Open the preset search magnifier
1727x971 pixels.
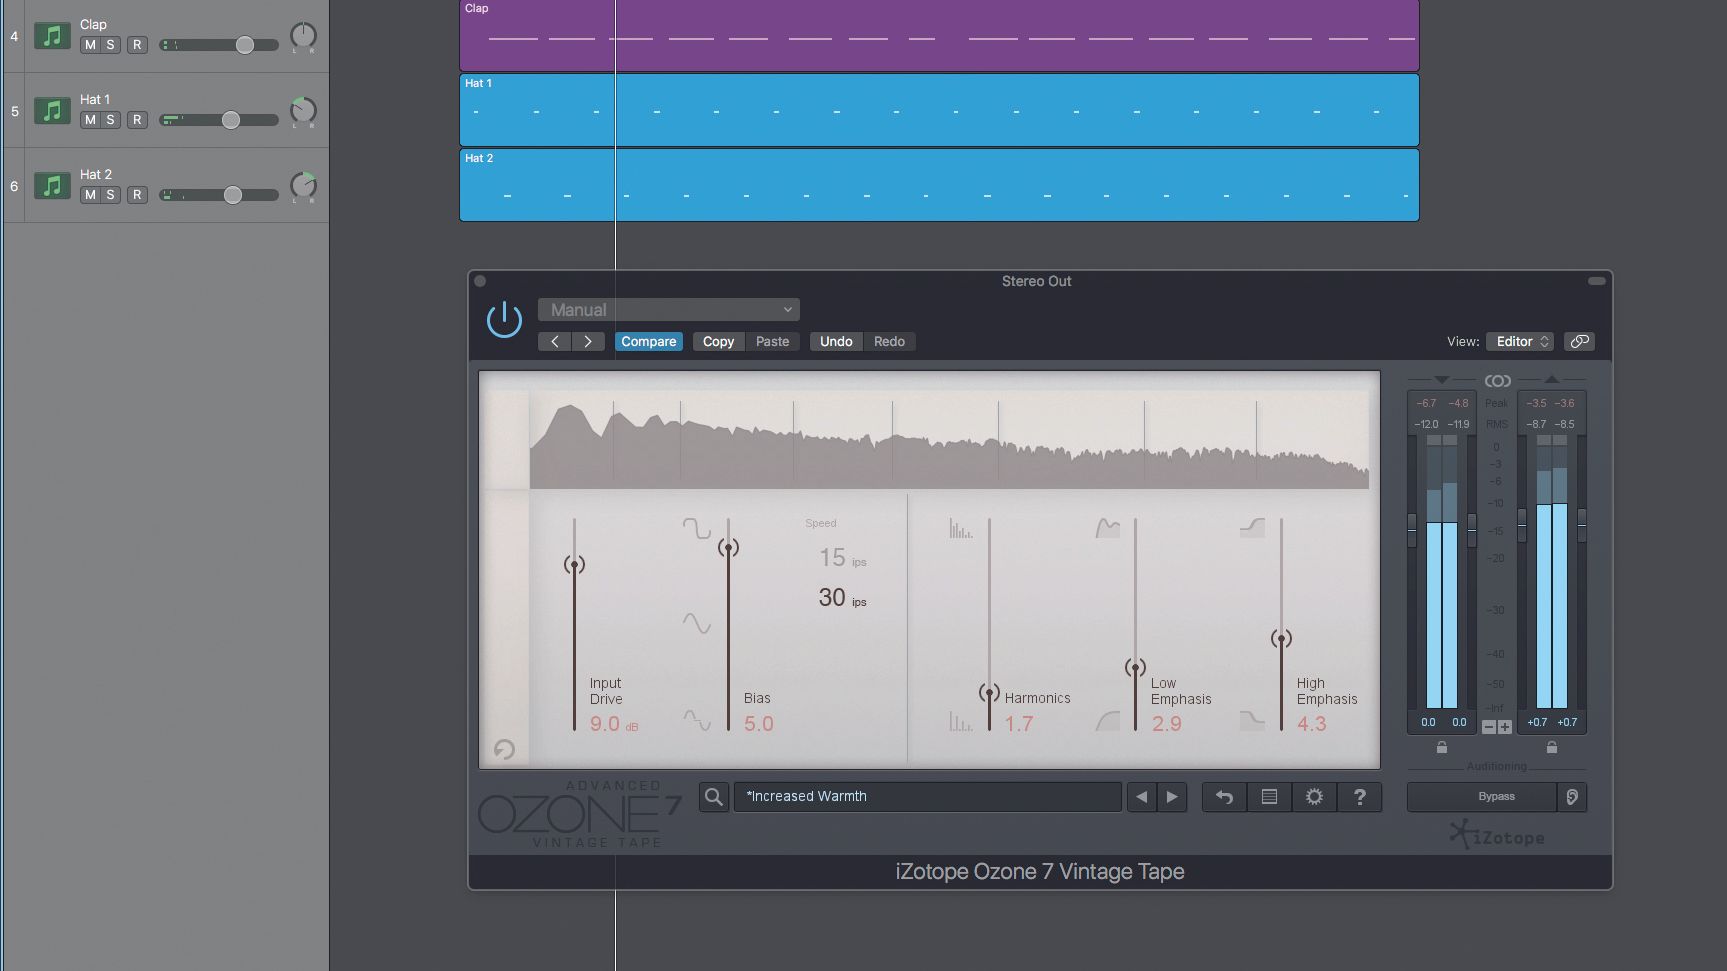pyautogui.click(x=714, y=797)
